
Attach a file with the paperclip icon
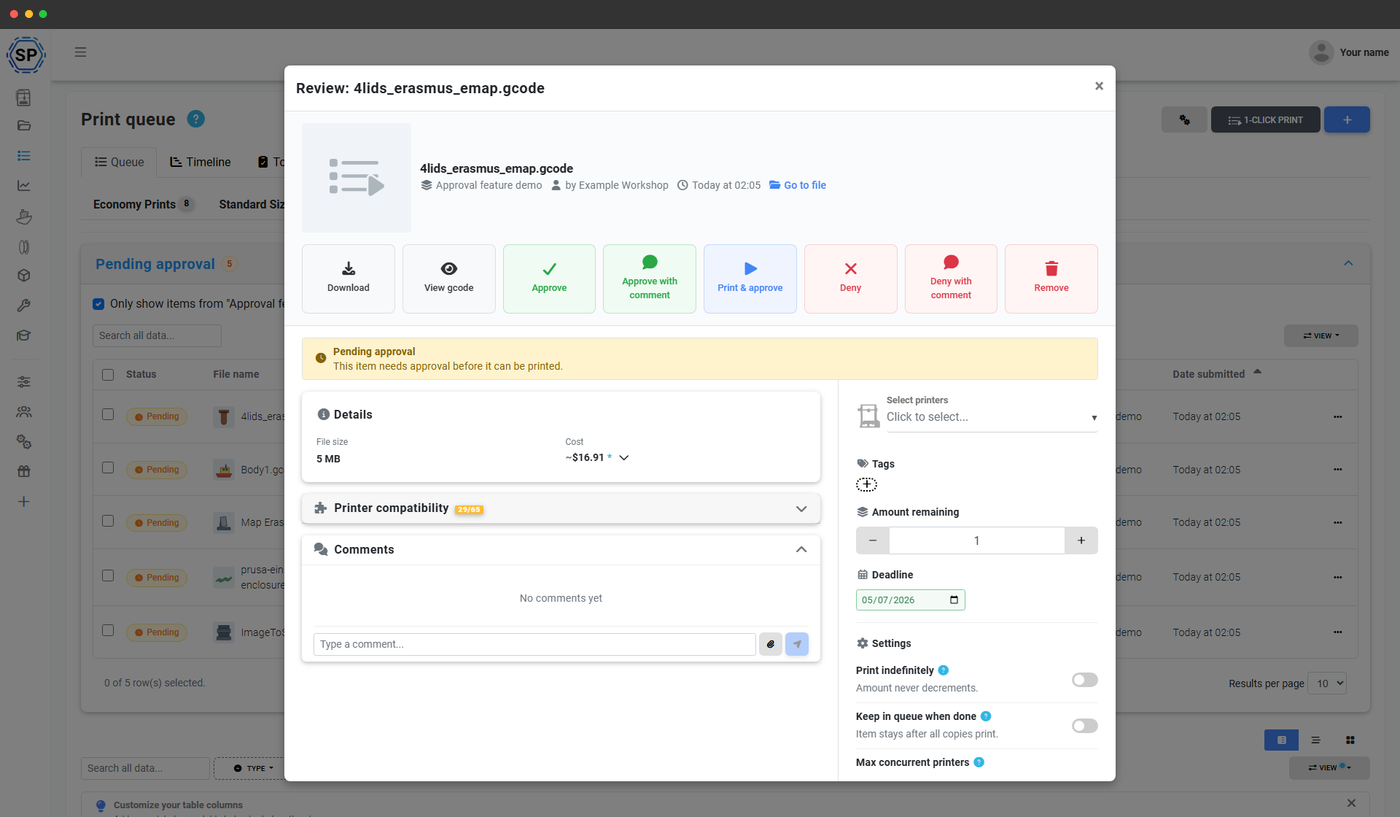[x=770, y=644]
